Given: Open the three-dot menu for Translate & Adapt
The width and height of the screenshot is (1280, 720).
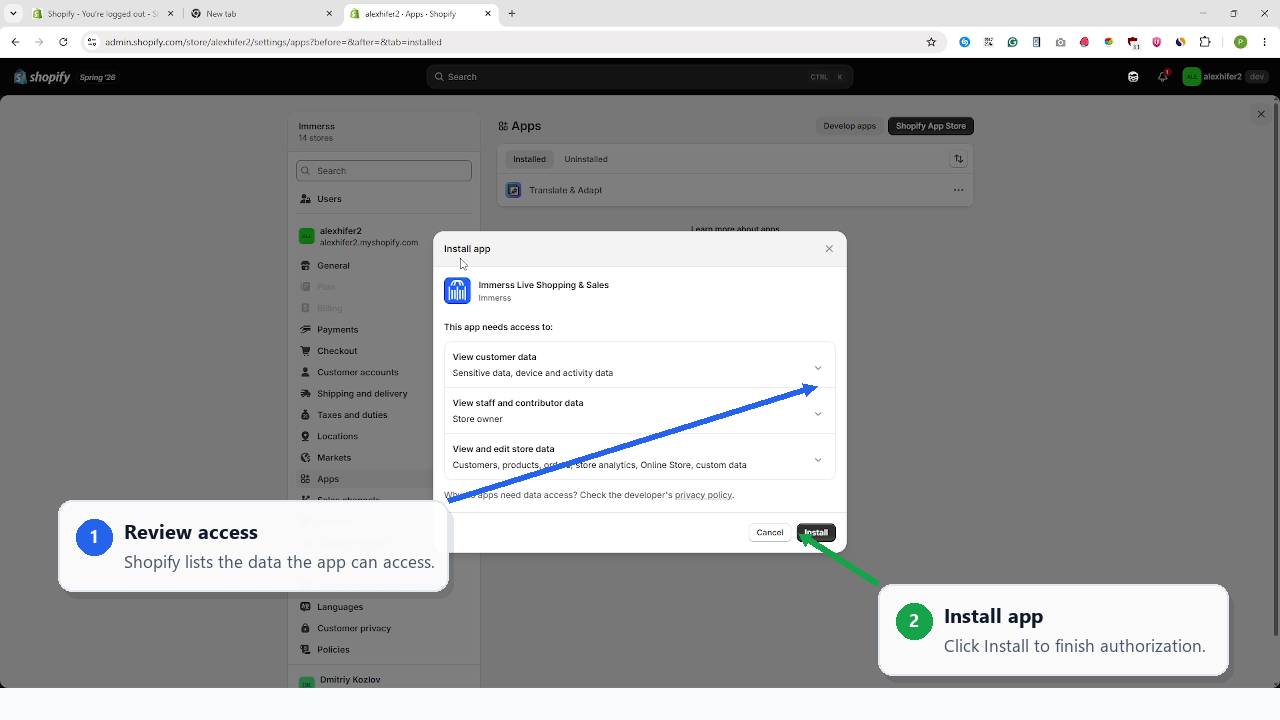Looking at the screenshot, I should coord(958,190).
